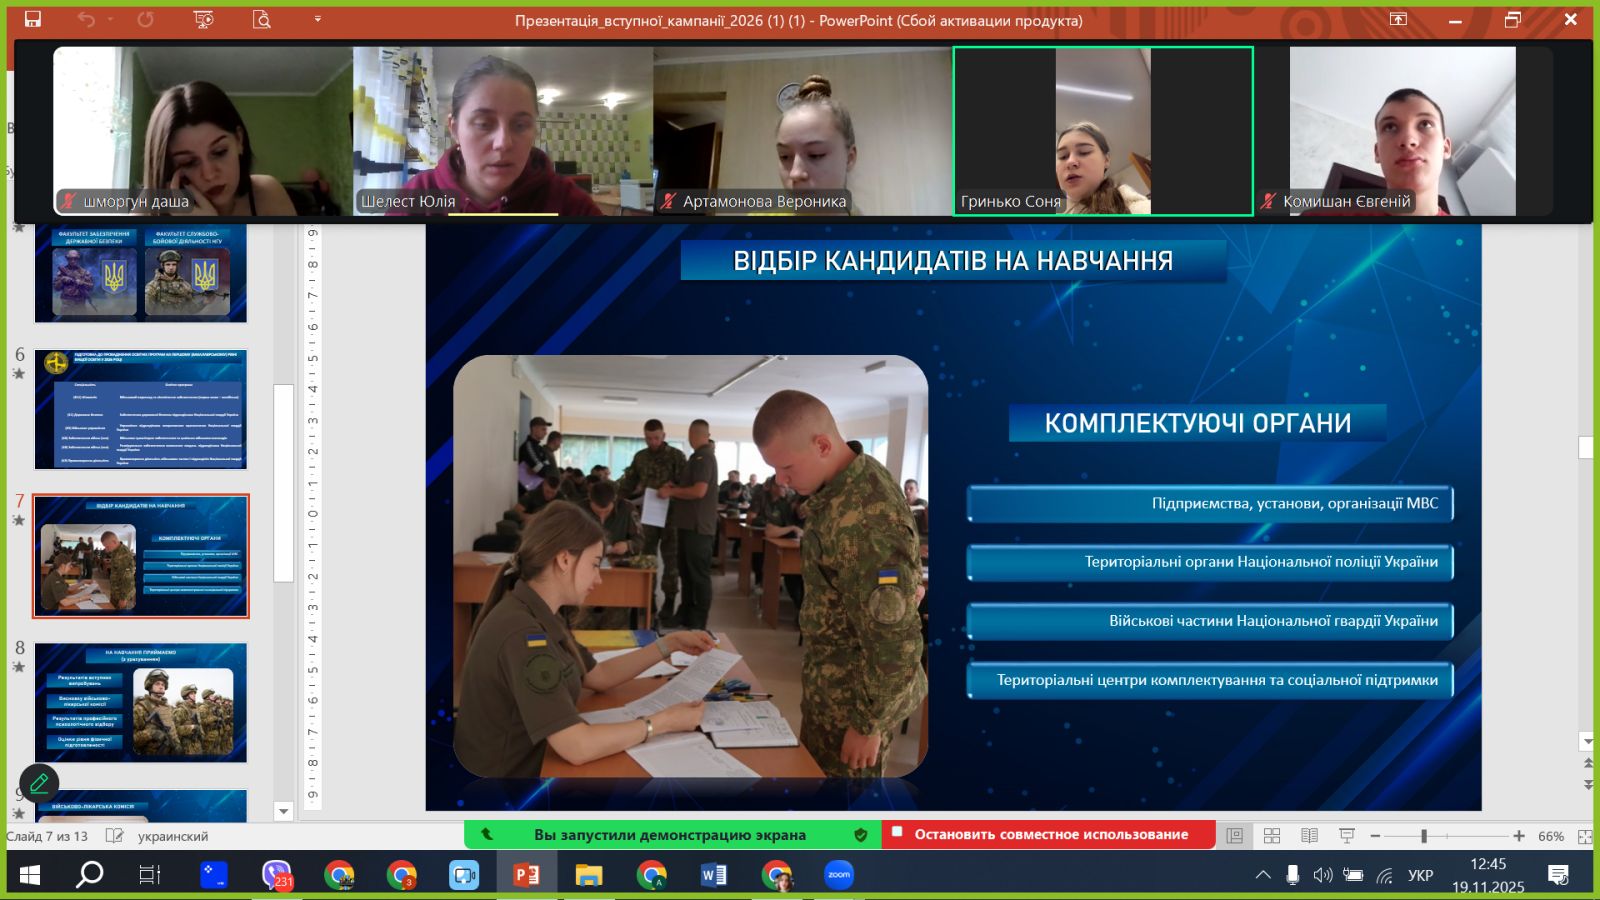Screen dimensions: 1600x900
Task: Click the print preview icon in title bar
Action: coord(262,19)
